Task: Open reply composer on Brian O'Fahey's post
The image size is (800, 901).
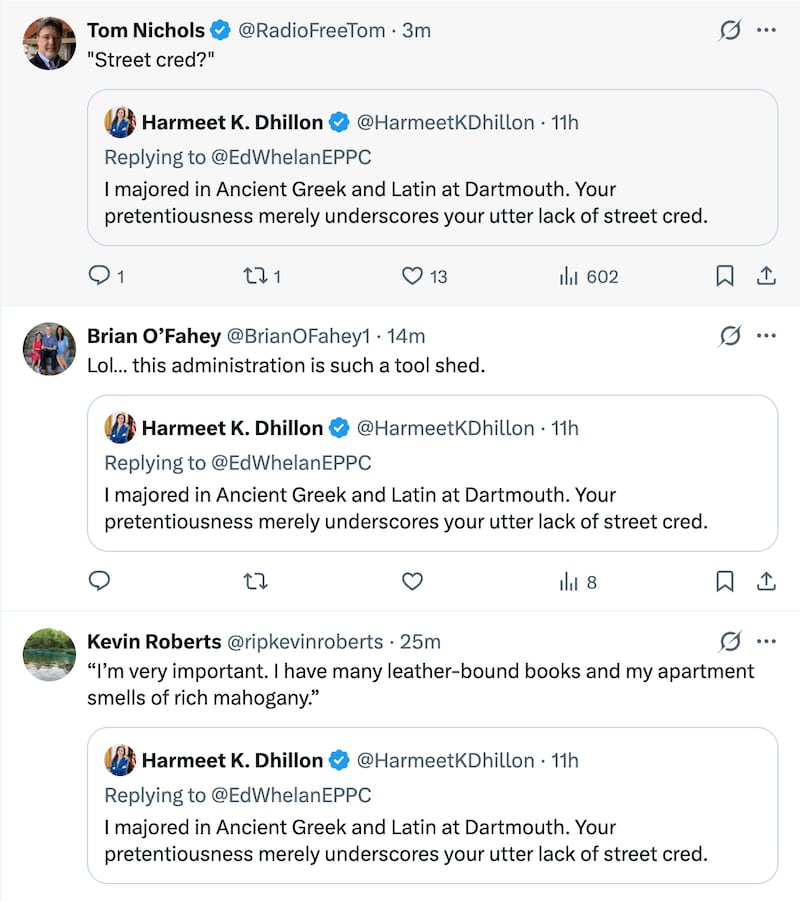Action: (x=99, y=580)
